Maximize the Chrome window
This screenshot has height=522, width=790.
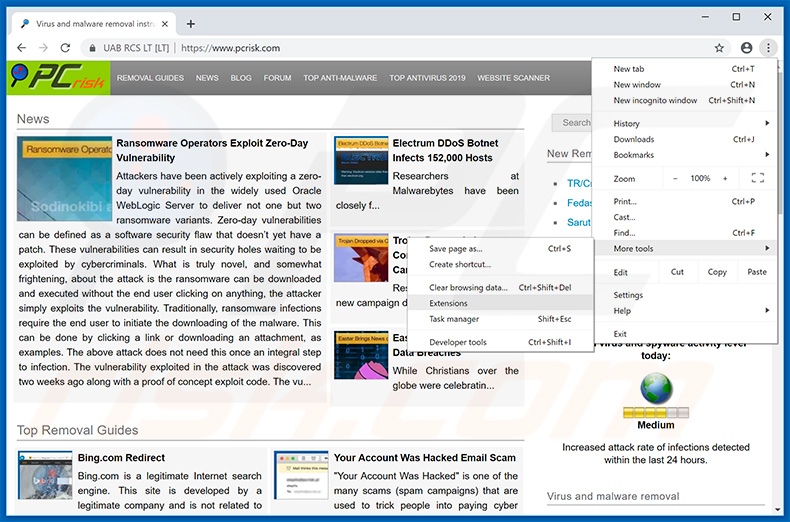[x=736, y=17]
